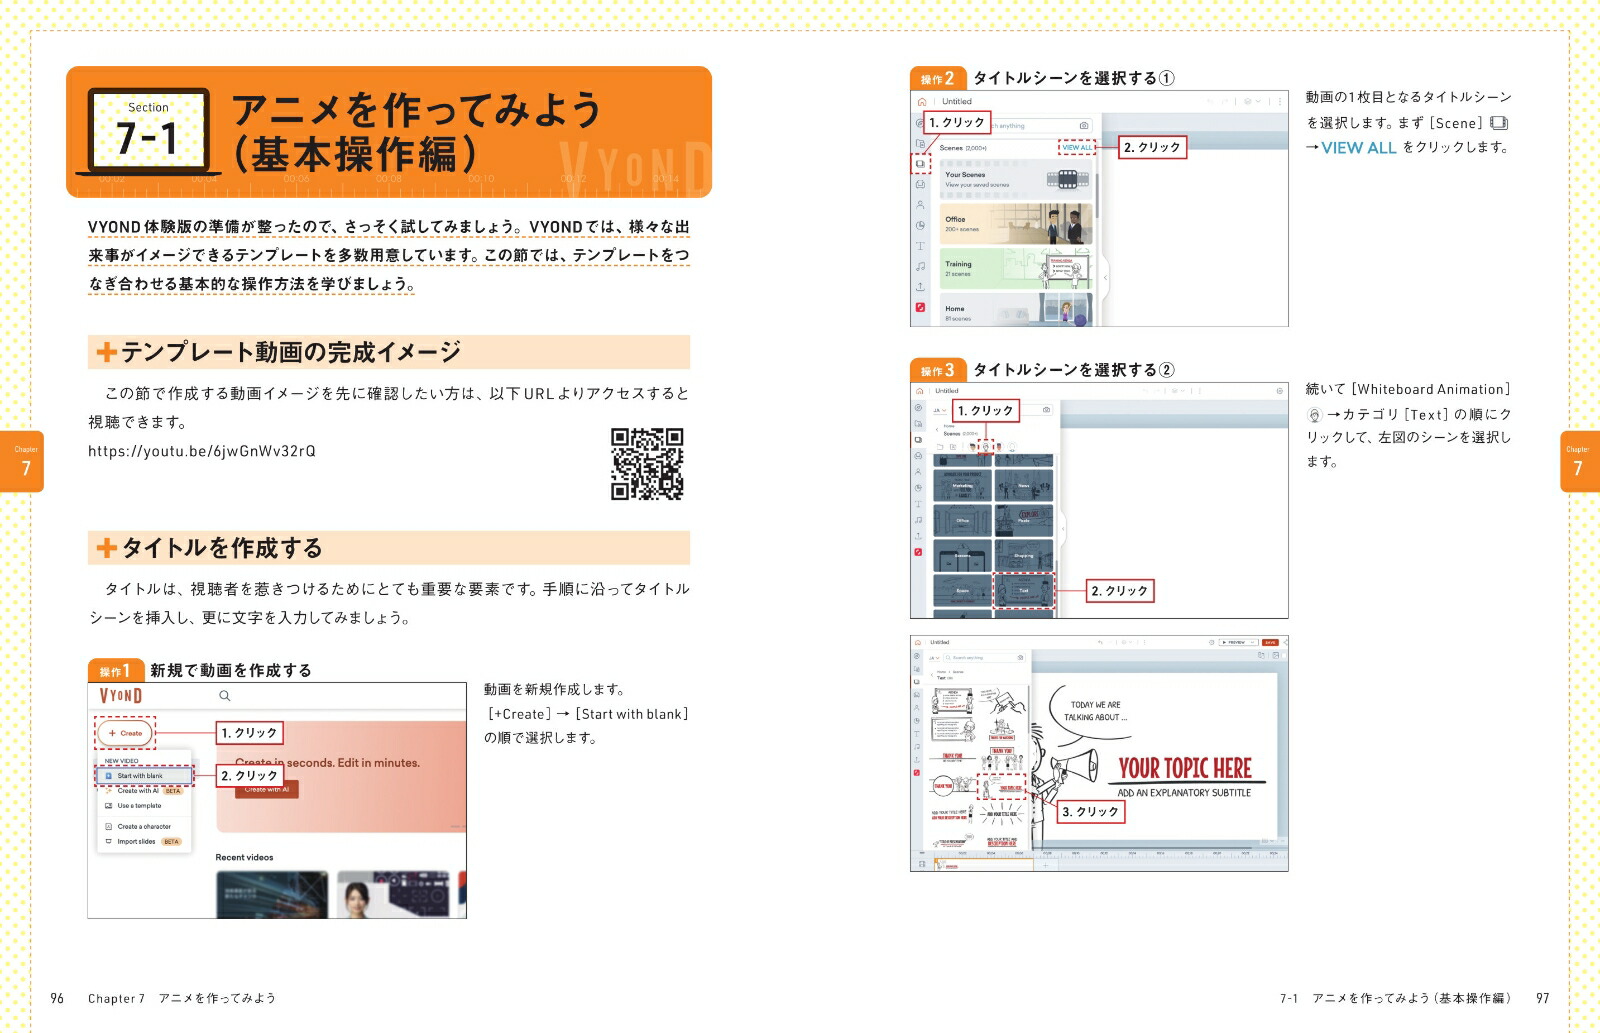Select the Upload icon in the step 2 sidebar

(920, 287)
